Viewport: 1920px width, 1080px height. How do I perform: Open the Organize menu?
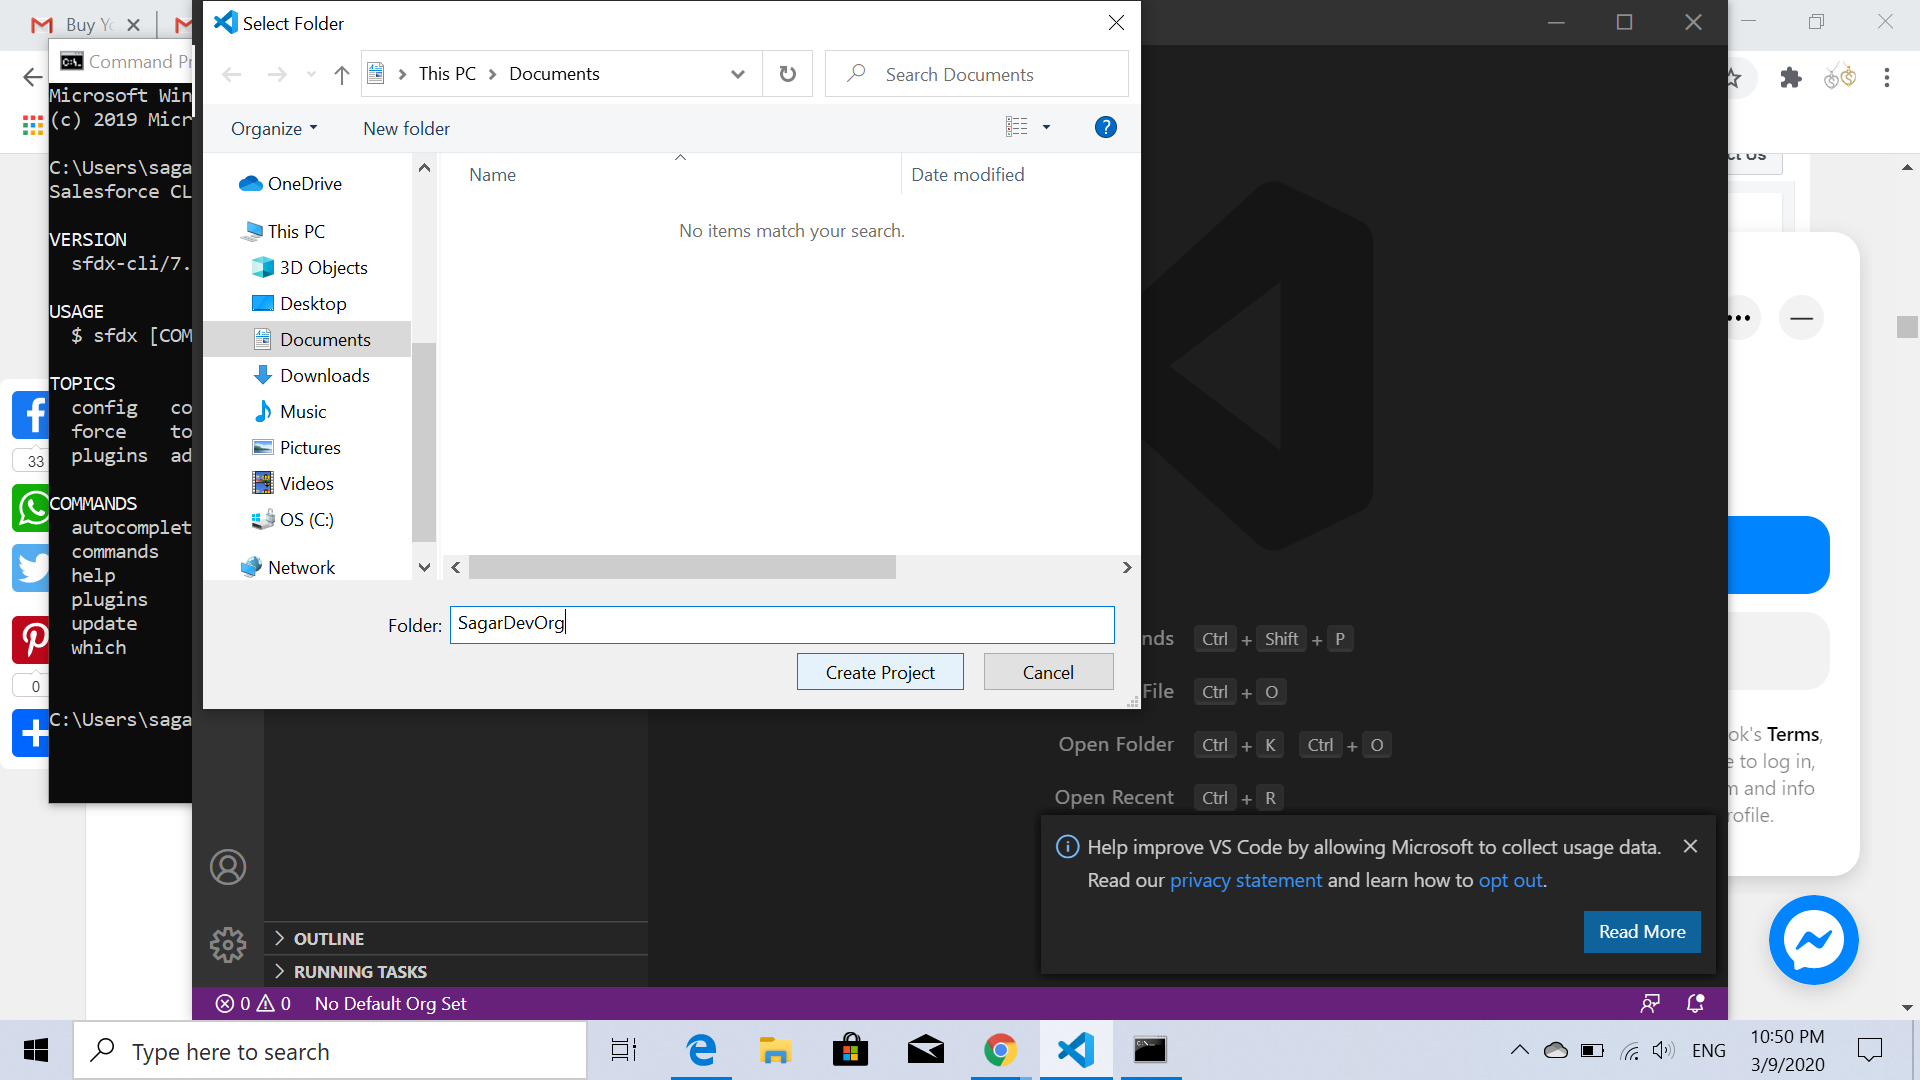tap(274, 128)
